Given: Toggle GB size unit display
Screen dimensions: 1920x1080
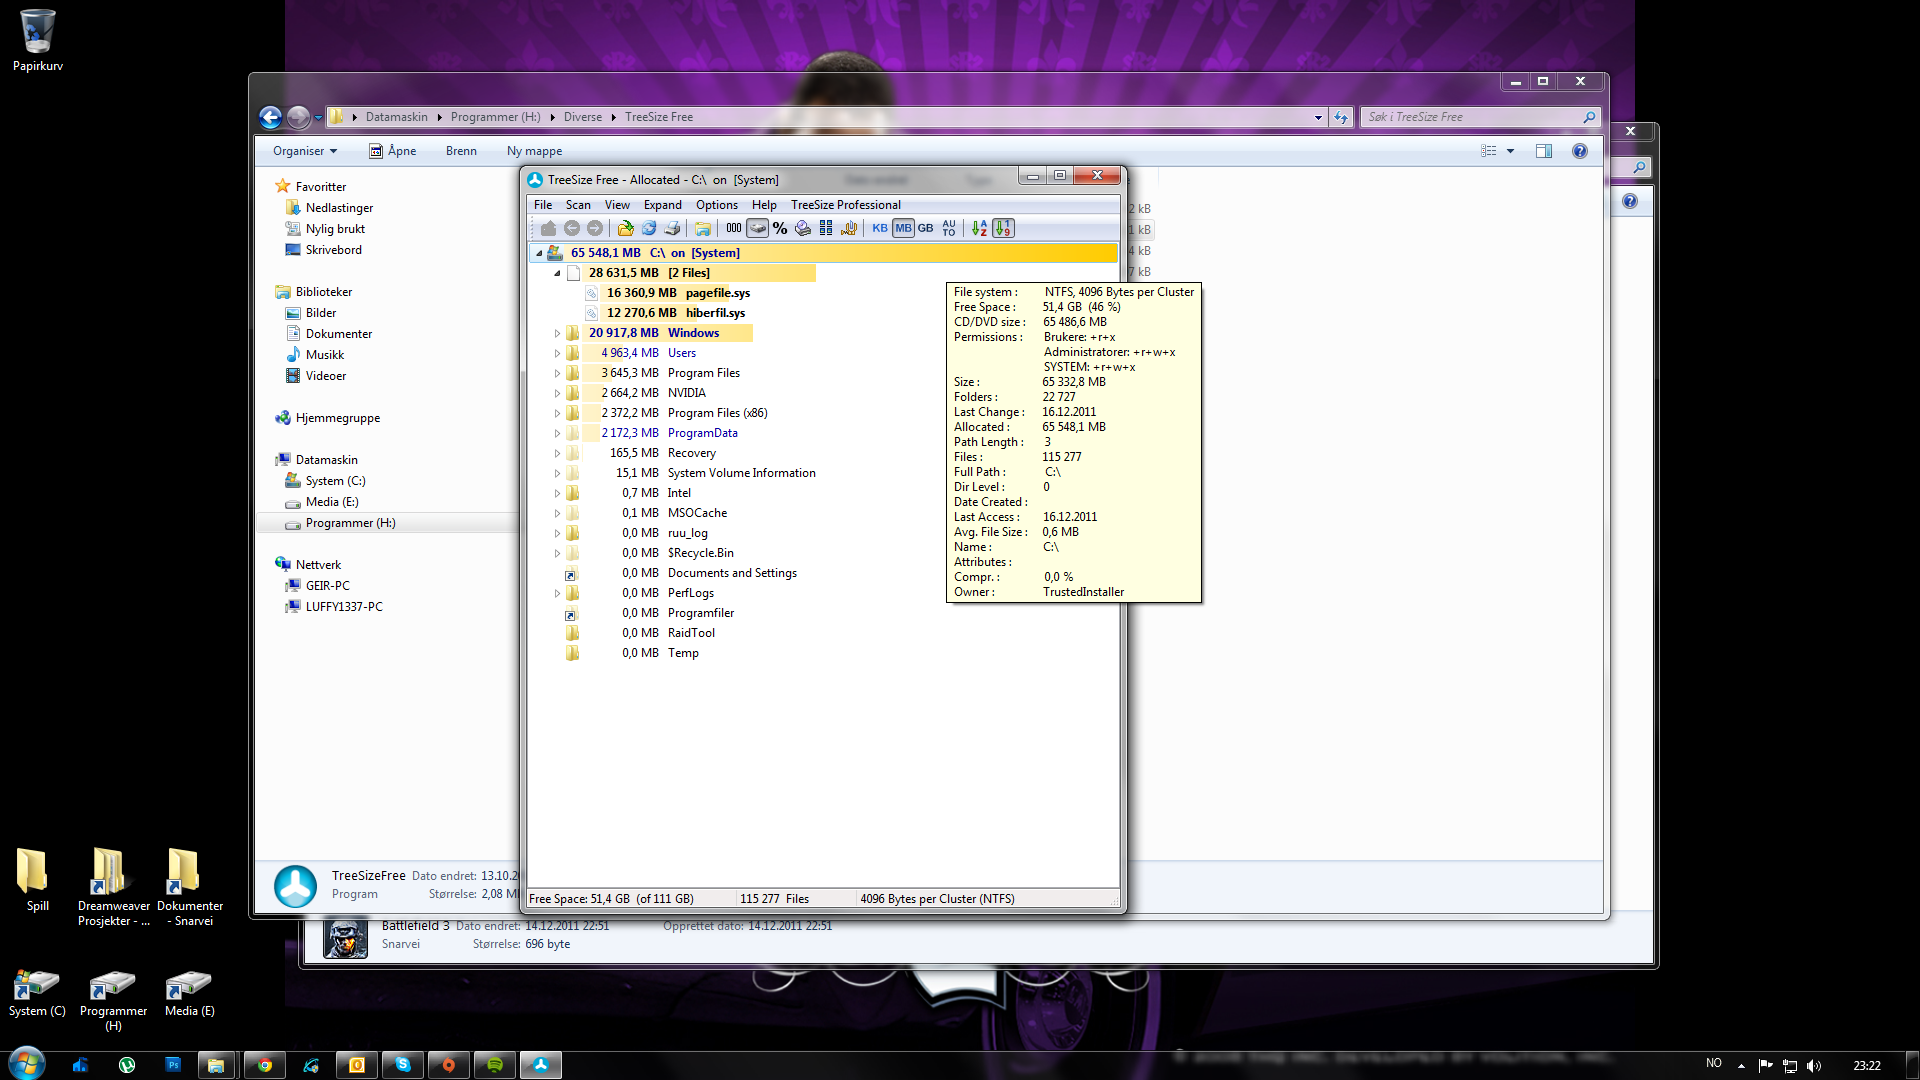Looking at the screenshot, I should (x=926, y=228).
